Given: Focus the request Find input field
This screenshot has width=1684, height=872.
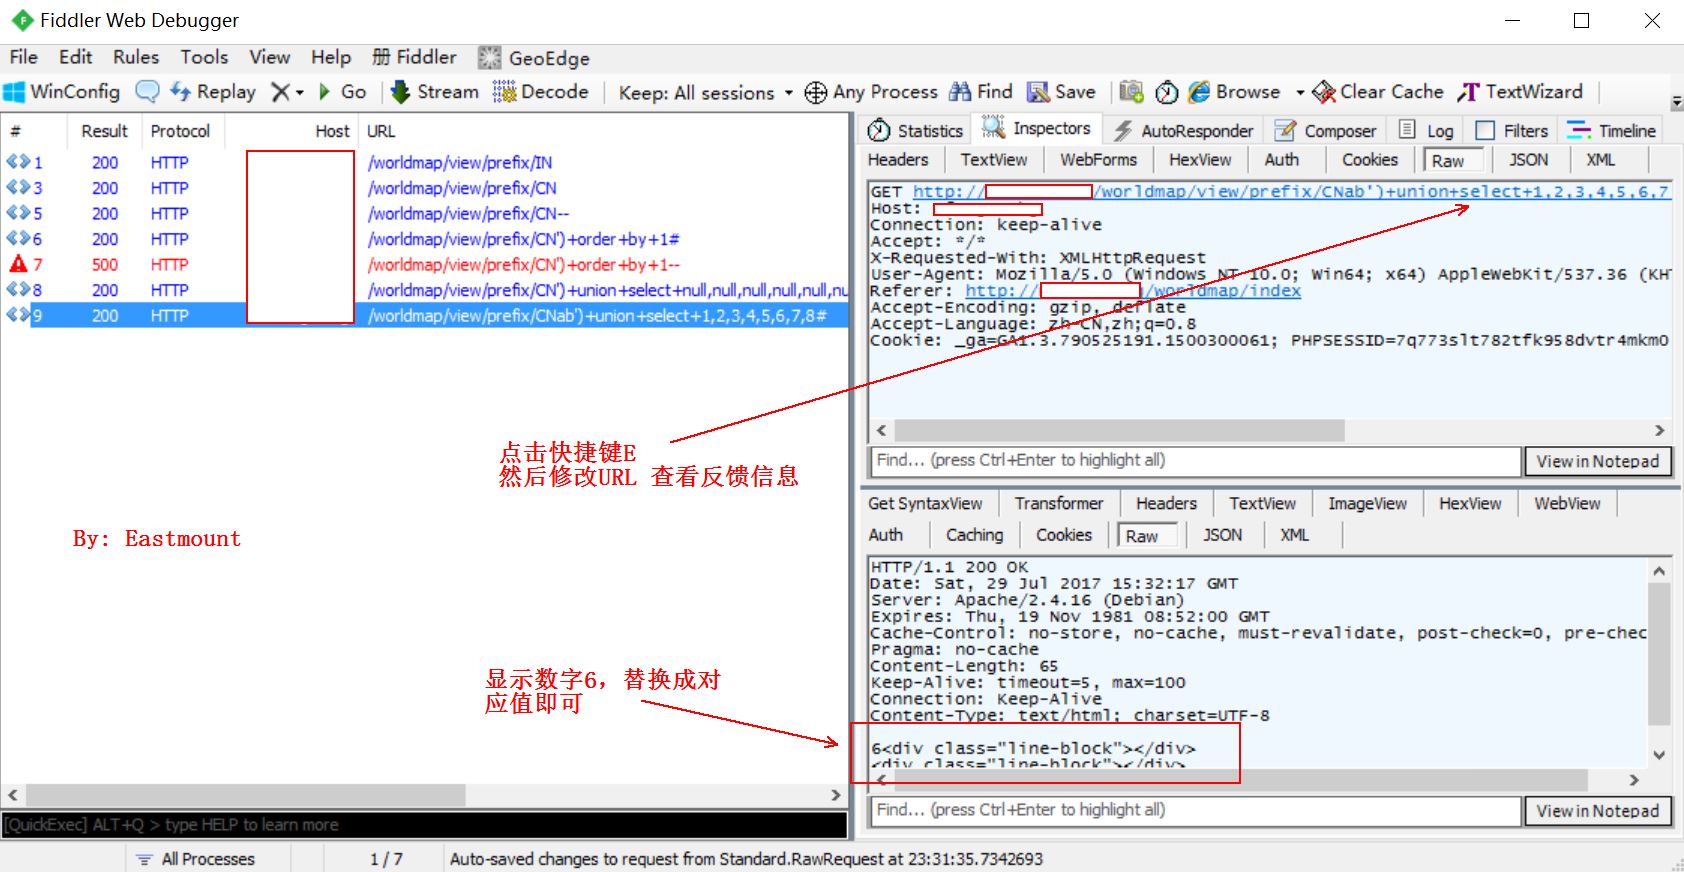Looking at the screenshot, I should [1196, 461].
